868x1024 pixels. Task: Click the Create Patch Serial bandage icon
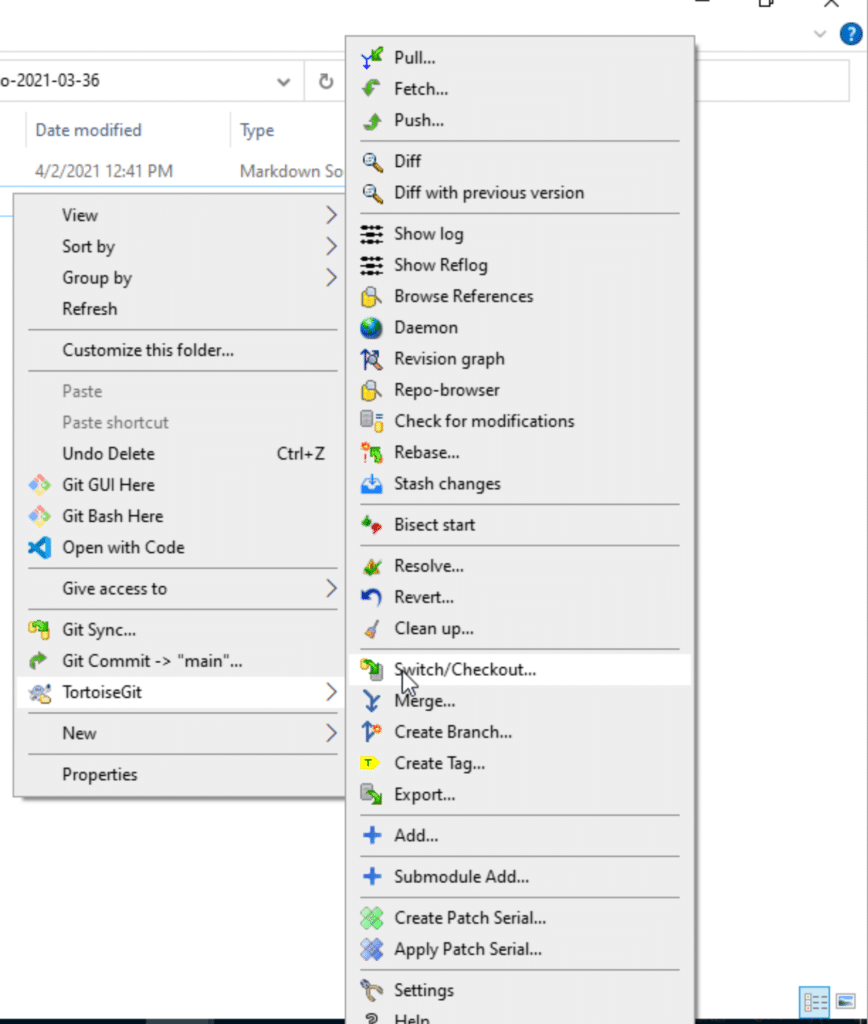(372, 918)
